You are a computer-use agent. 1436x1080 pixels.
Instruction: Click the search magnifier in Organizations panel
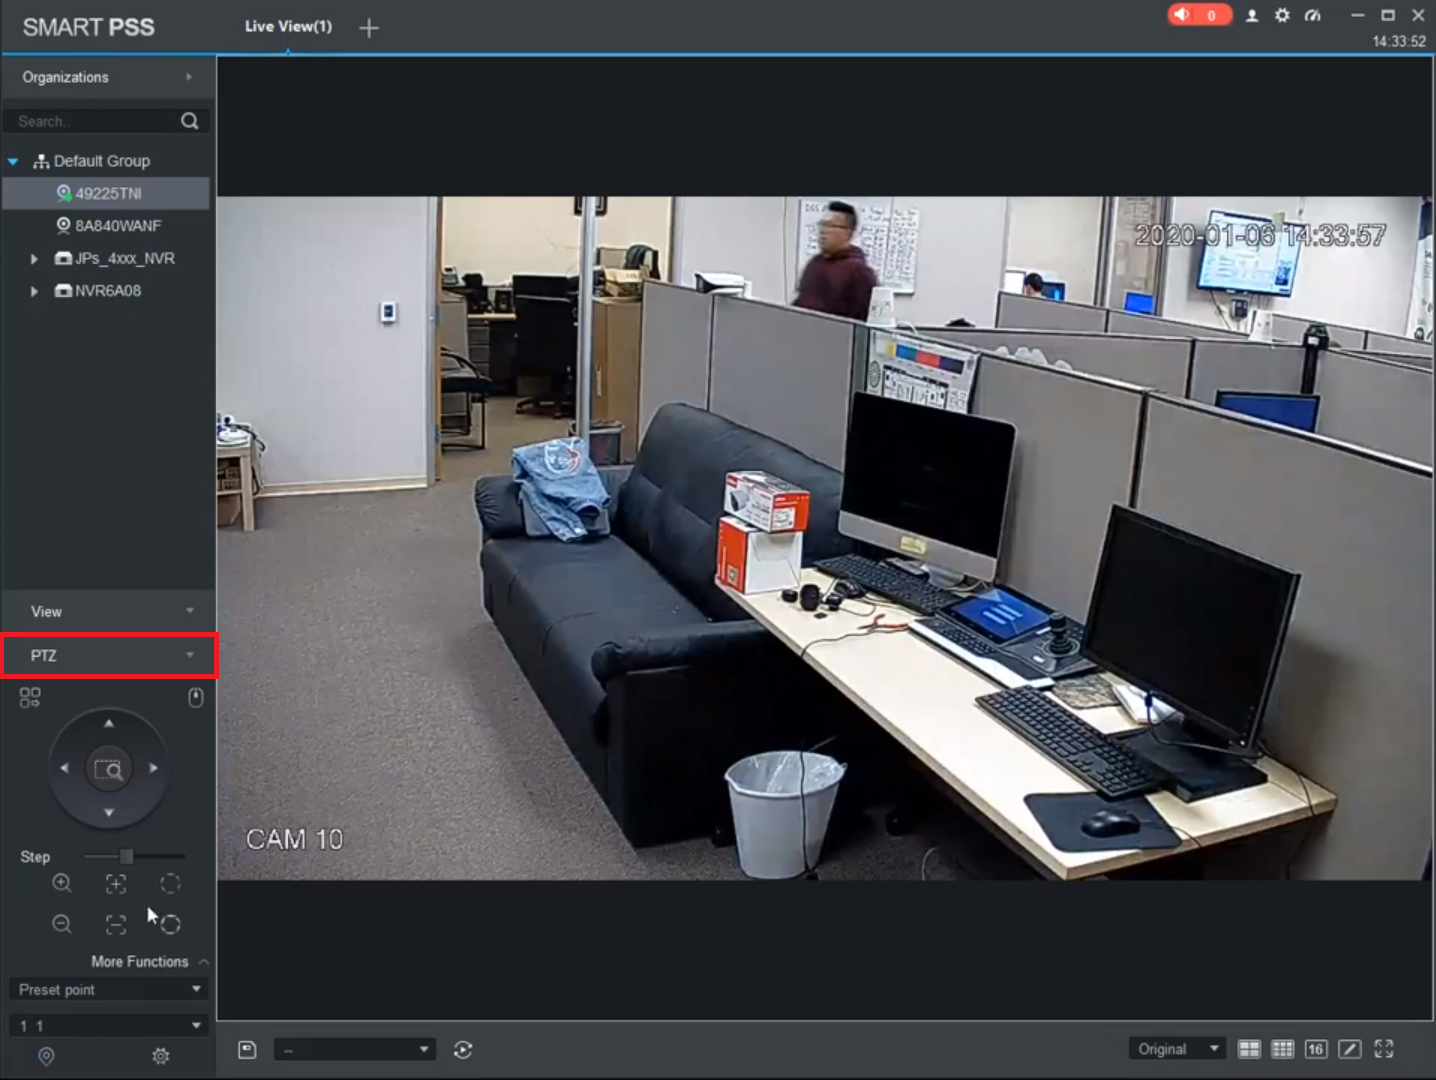tap(190, 121)
